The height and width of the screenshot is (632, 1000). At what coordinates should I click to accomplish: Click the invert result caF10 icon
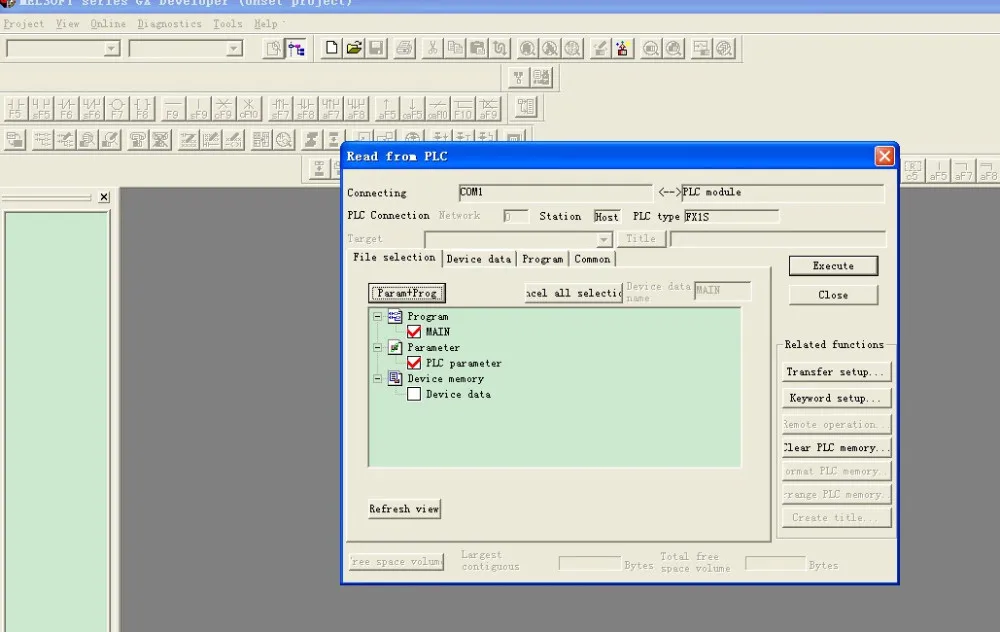[x=438, y=108]
